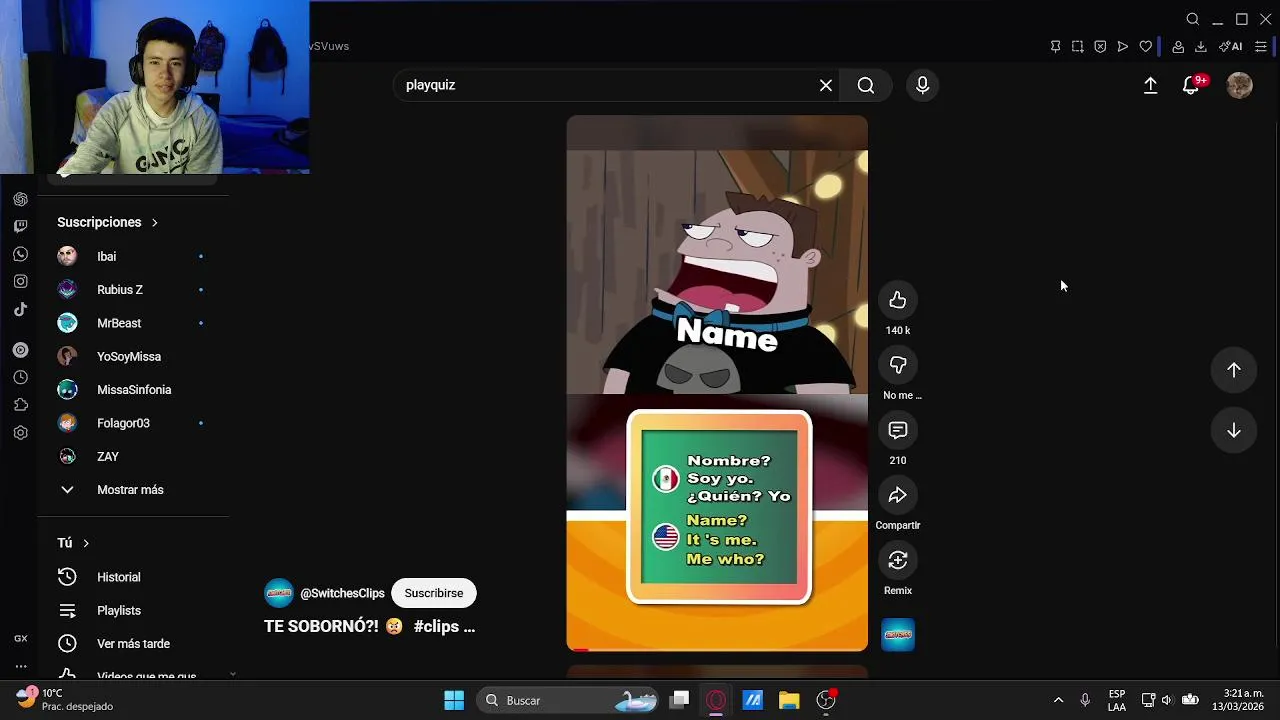Viewport: 1280px width, 720px height.
Task: Open the Windows Start menu
Action: tap(454, 700)
